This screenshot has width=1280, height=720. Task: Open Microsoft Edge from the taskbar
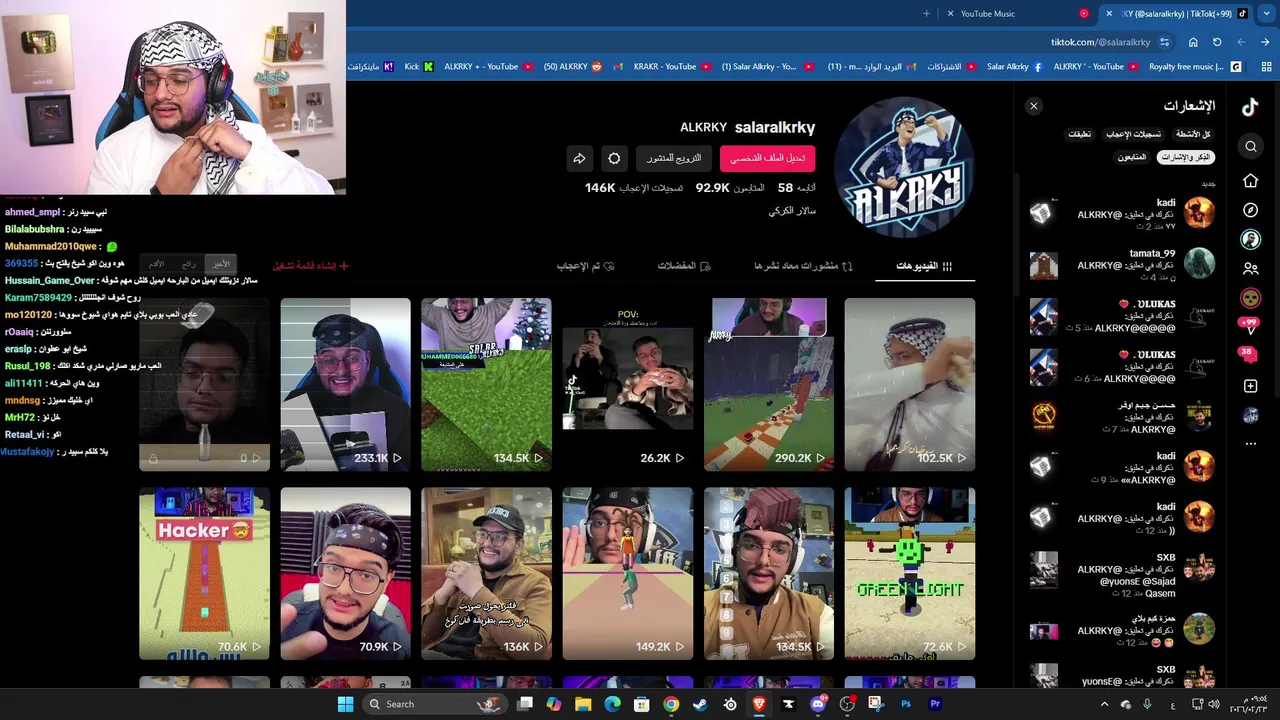tap(612, 704)
